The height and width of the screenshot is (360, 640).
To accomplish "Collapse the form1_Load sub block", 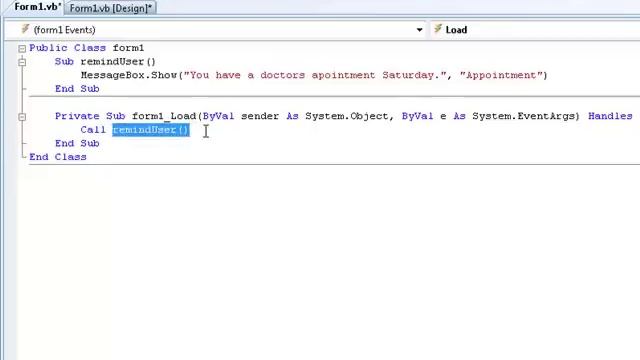I will coord(22,117).
